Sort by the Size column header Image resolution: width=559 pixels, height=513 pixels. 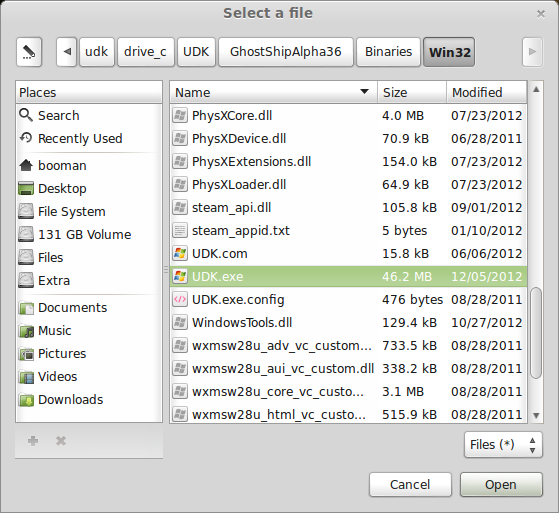pos(412,92)
